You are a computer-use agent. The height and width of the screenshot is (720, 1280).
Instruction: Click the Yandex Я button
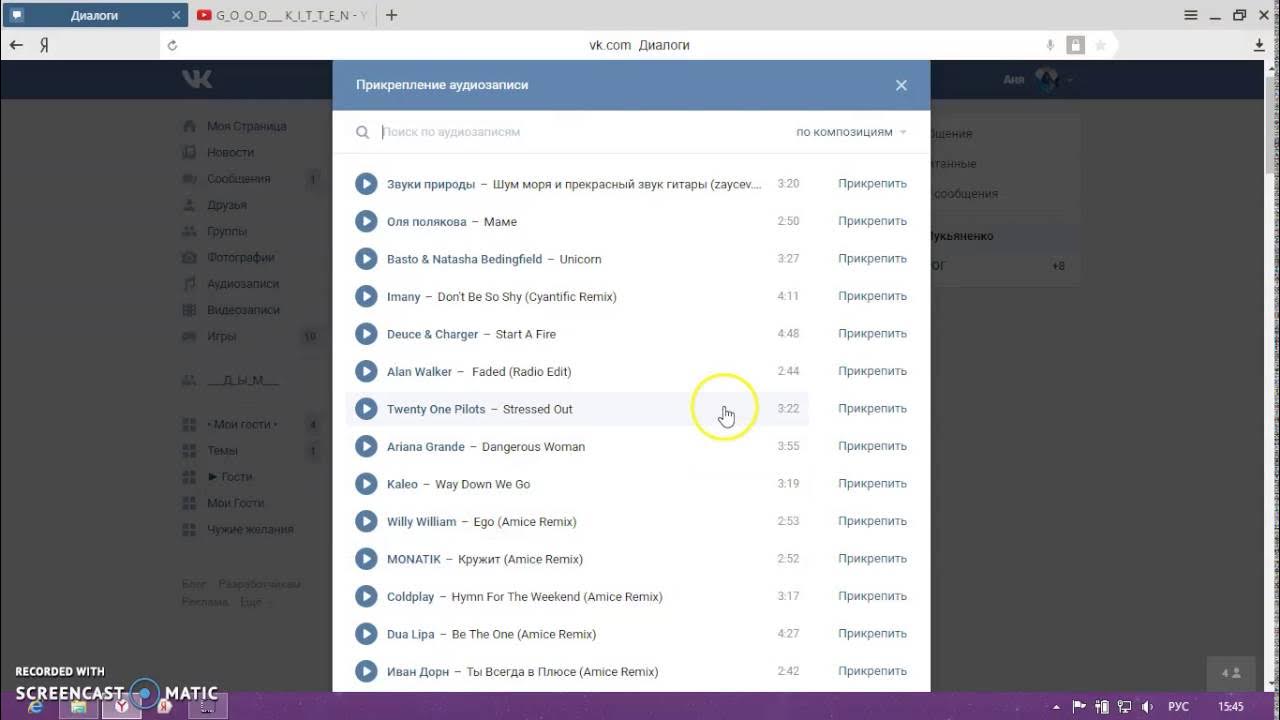(x=44, y=45)
